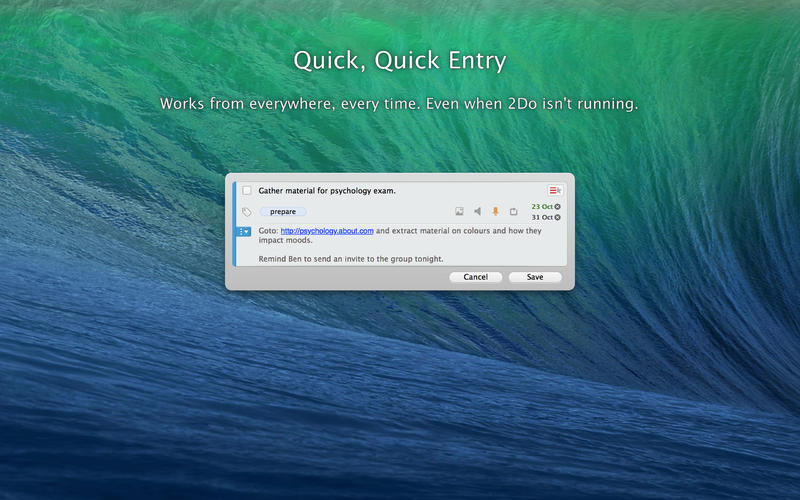Click the notes text 'extract material on colours'
The image size is (800, 500).
(445, 231)
